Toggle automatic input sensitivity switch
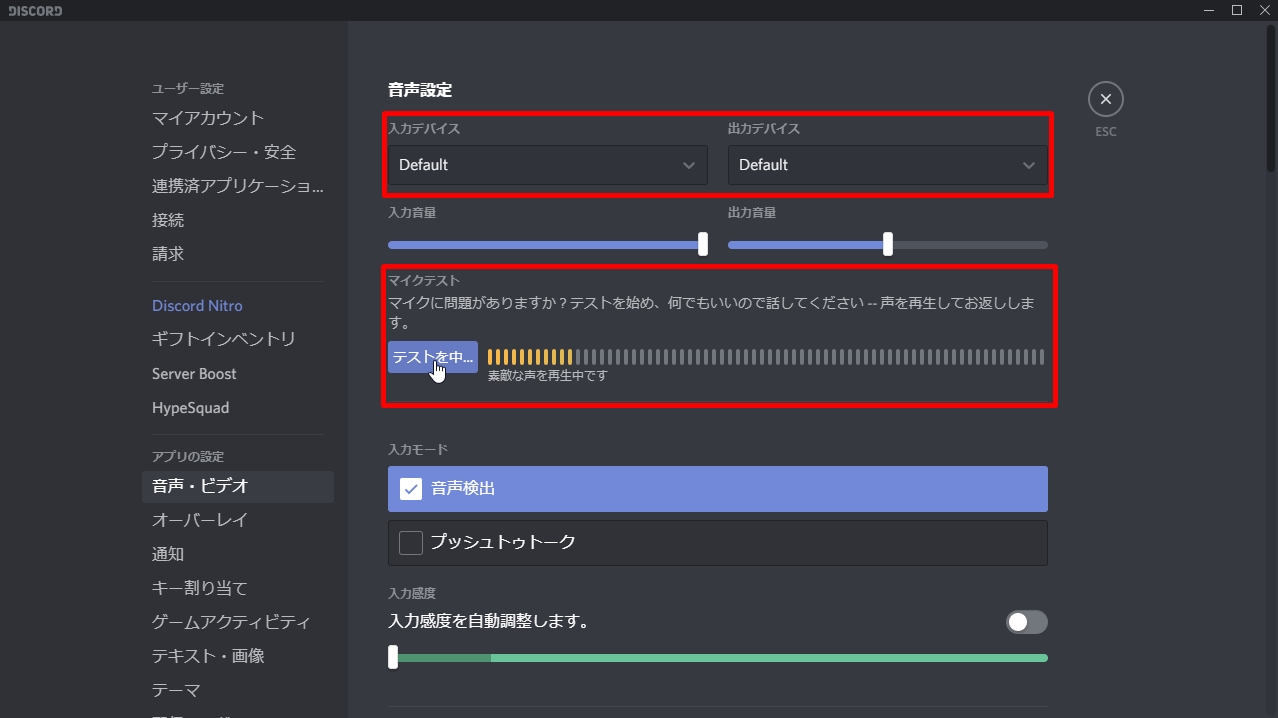Screen dimensions: 1278x718 pos(1026,622)
